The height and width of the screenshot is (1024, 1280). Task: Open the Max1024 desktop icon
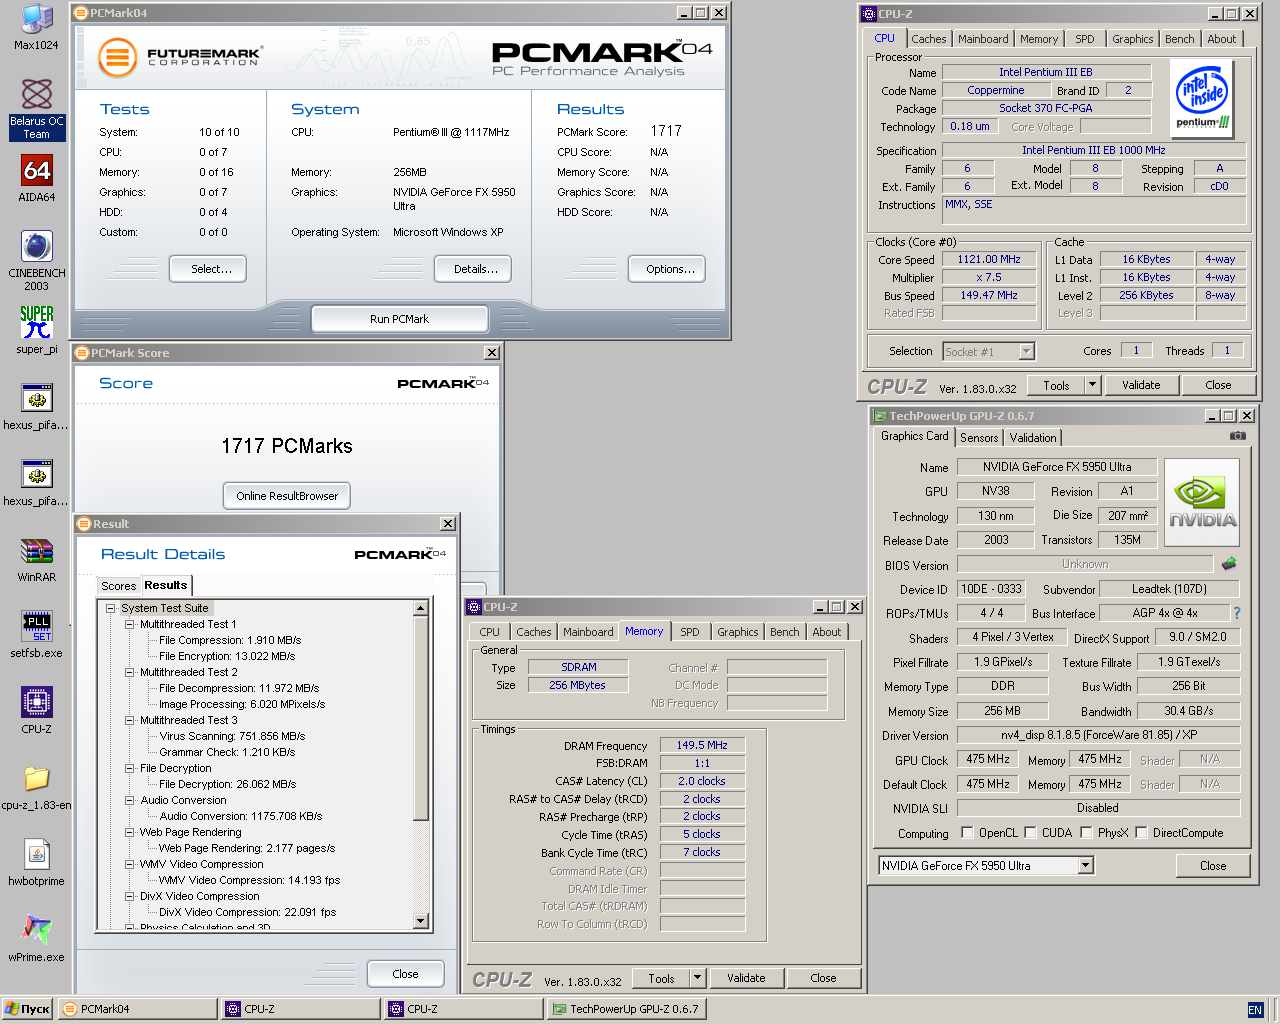coord(37,27)
